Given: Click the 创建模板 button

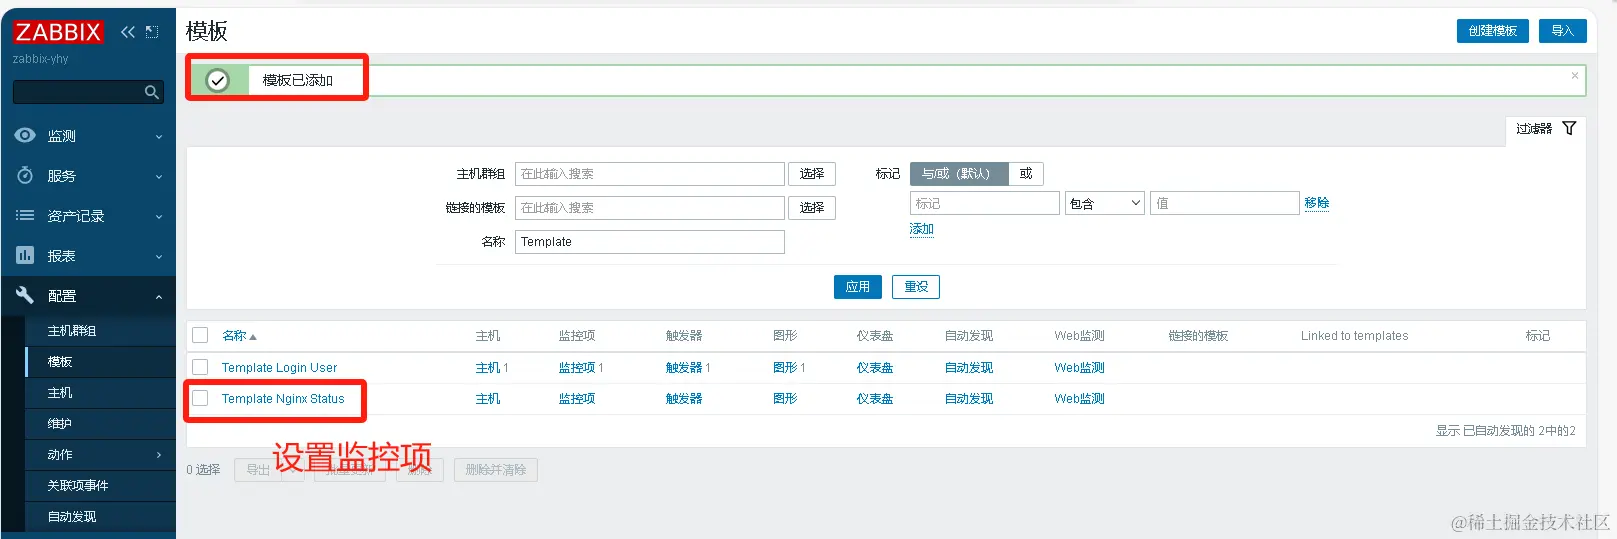Looking at the screenshot, I should 1492,31.
